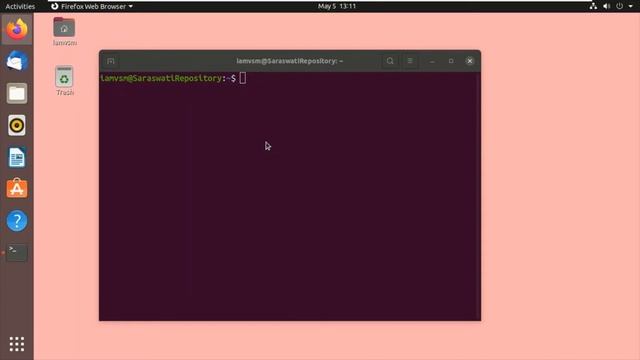This screenshot has width=640, height=360.
Task: Open the clock showing May 5 13:11
Action: pos(337,6)
